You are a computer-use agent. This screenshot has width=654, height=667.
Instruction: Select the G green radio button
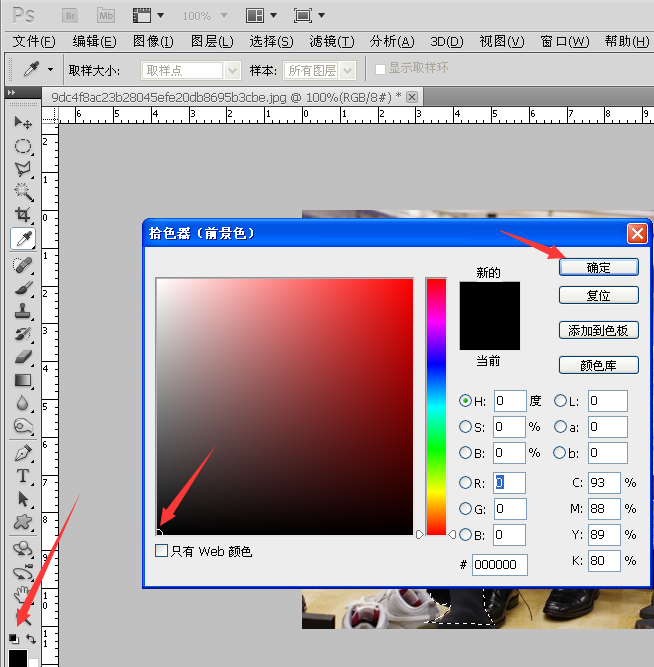point(465,509)
